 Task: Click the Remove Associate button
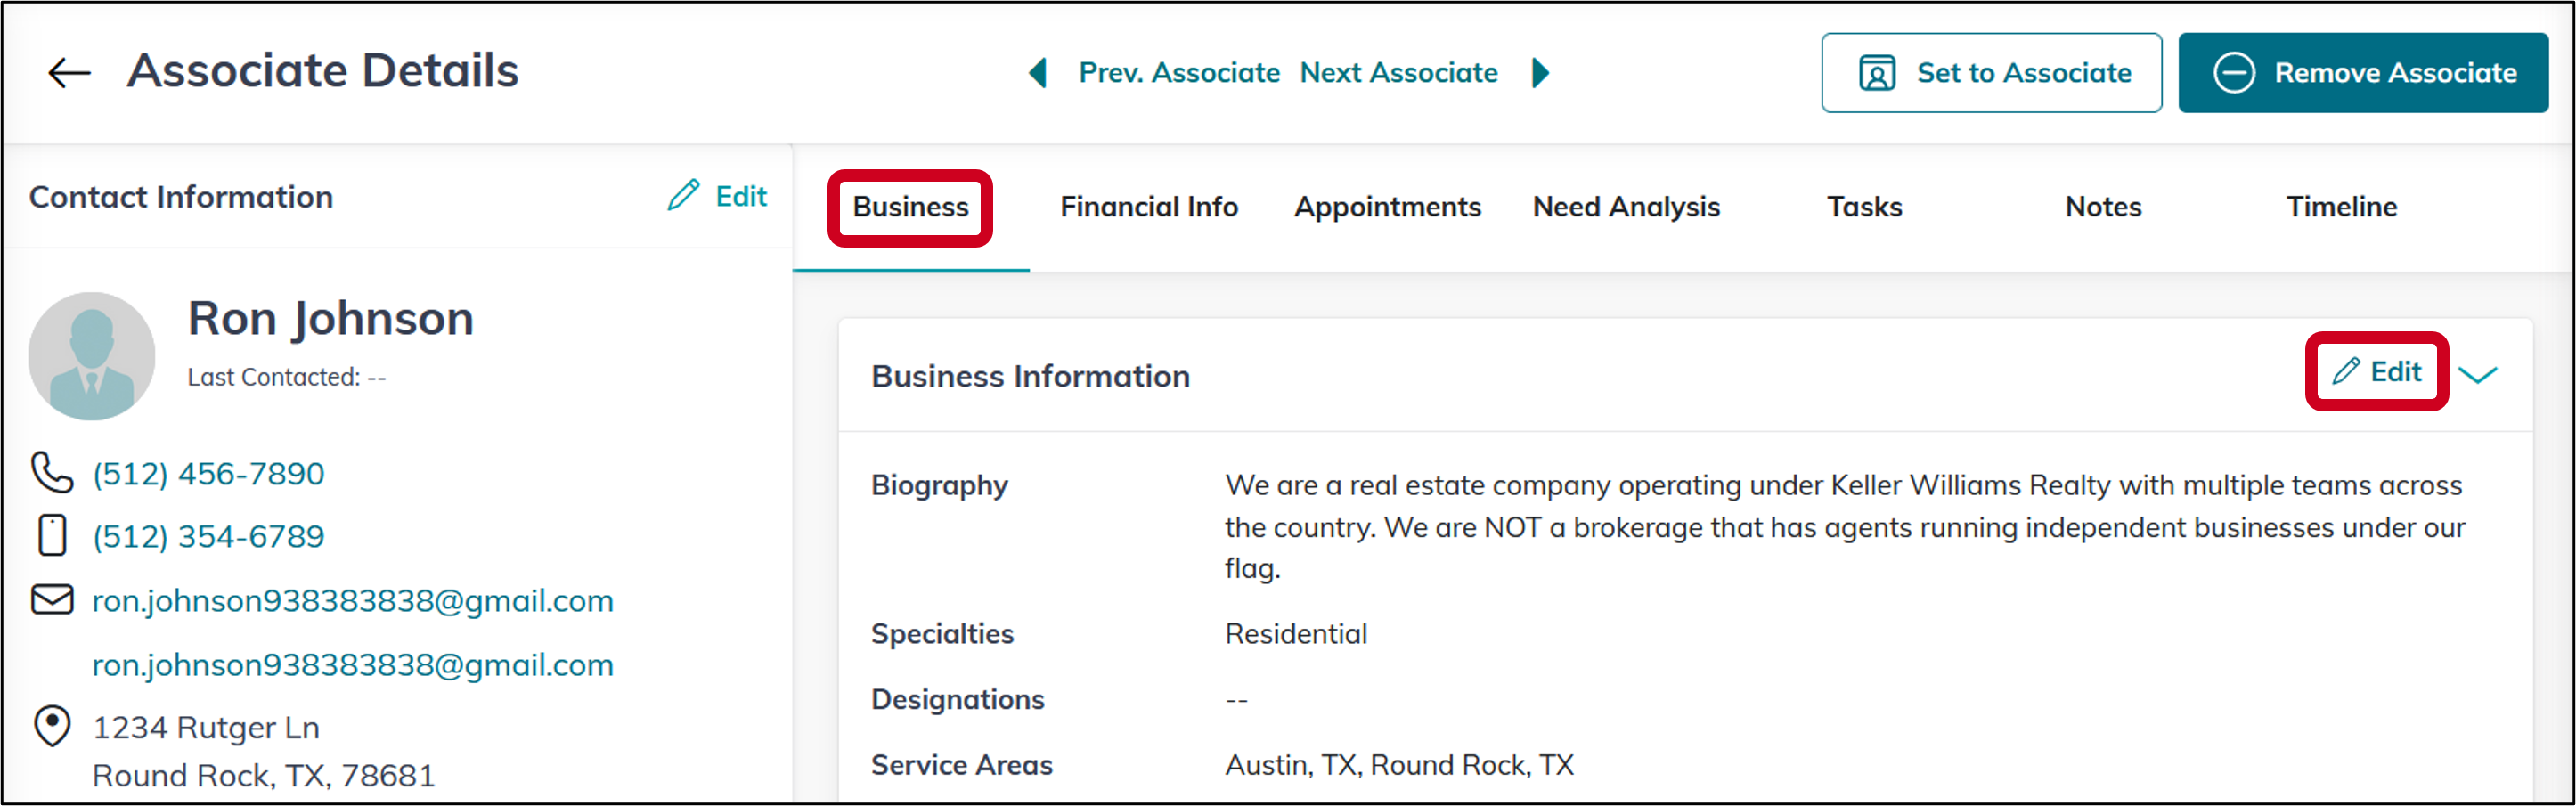pos(2363,73)
